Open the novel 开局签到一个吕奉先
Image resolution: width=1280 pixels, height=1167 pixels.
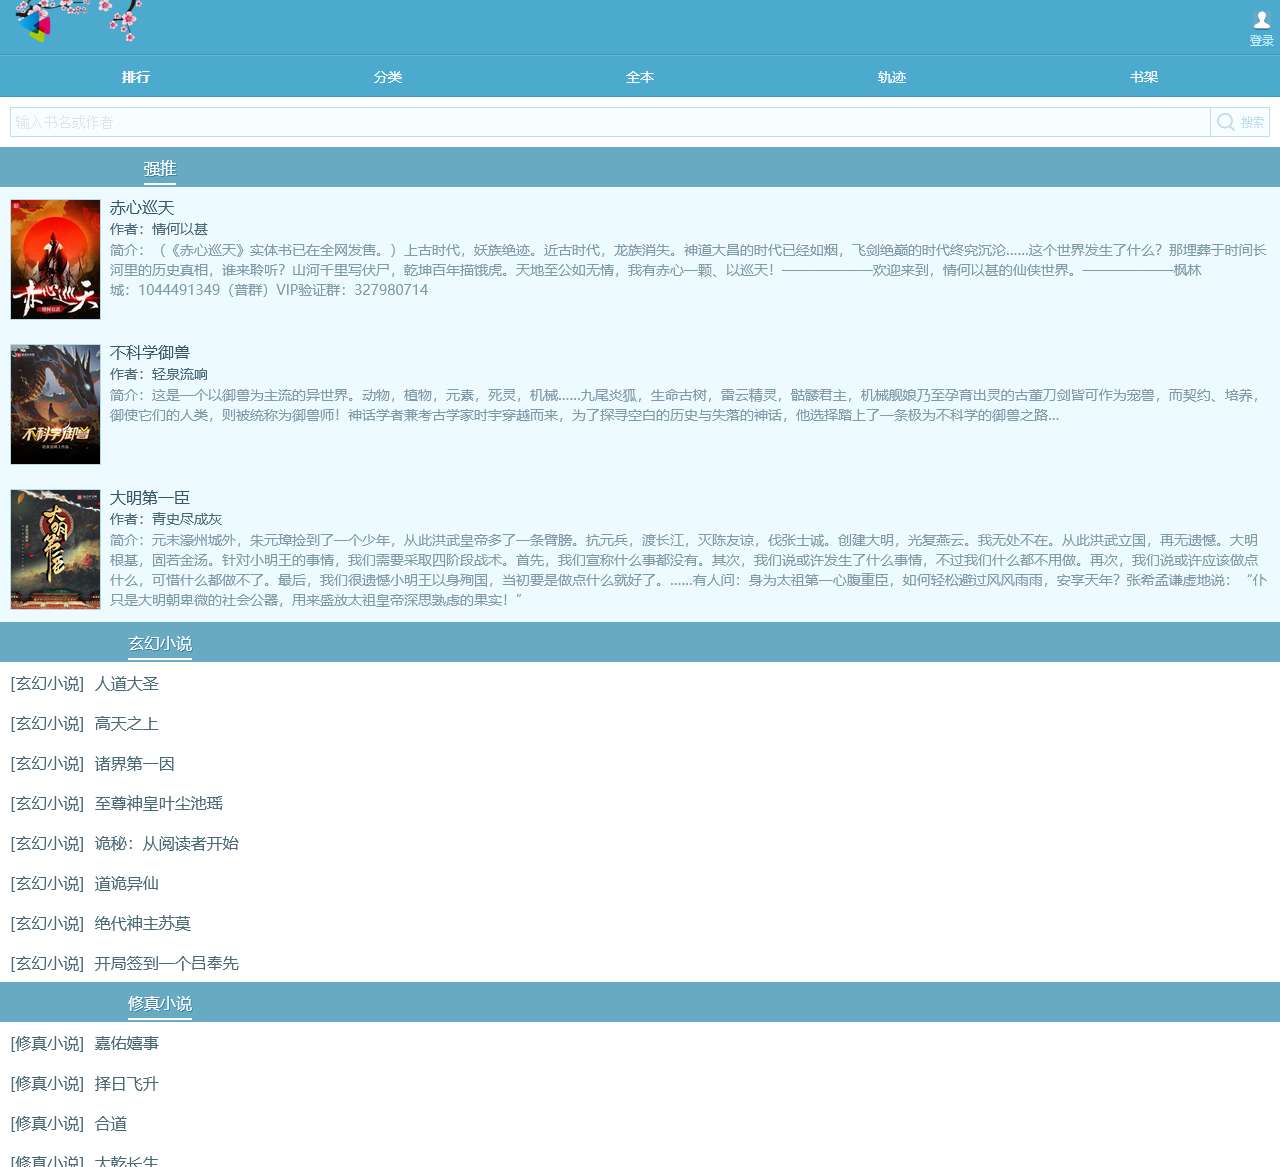(167, 964)
